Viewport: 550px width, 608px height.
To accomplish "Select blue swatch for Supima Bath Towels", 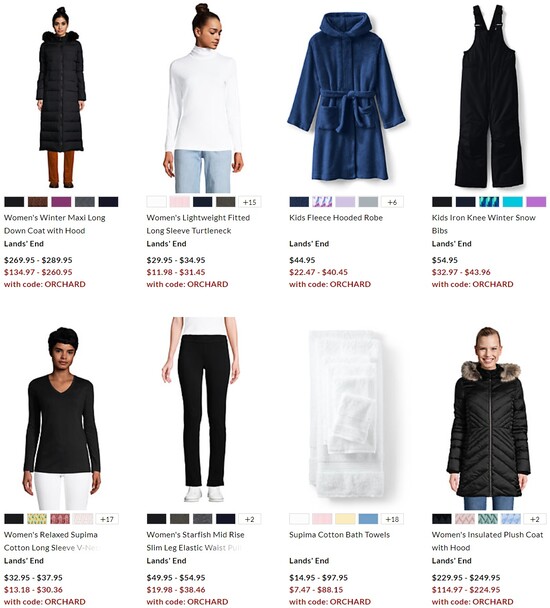I will (x=368, y=519).
